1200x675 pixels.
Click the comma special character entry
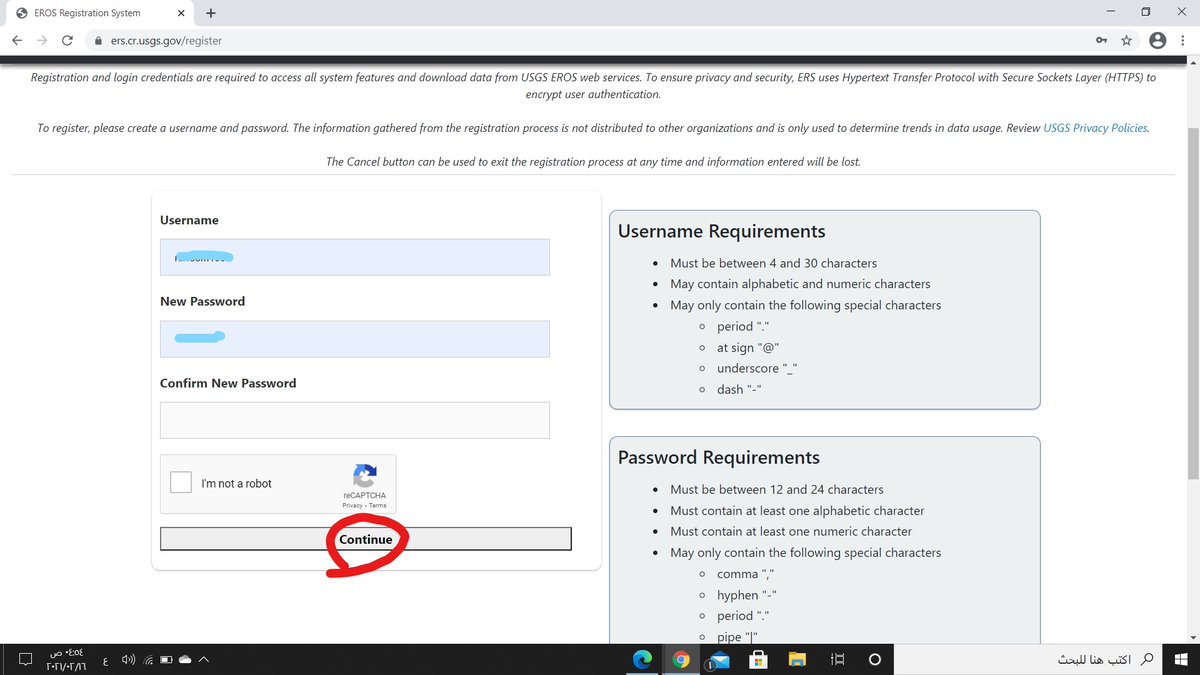coord(746,574)
